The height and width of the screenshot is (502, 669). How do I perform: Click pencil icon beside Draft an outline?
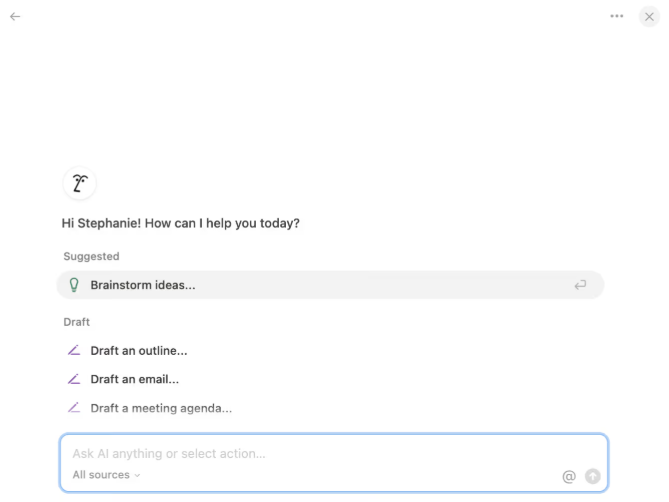coord(73,351)
